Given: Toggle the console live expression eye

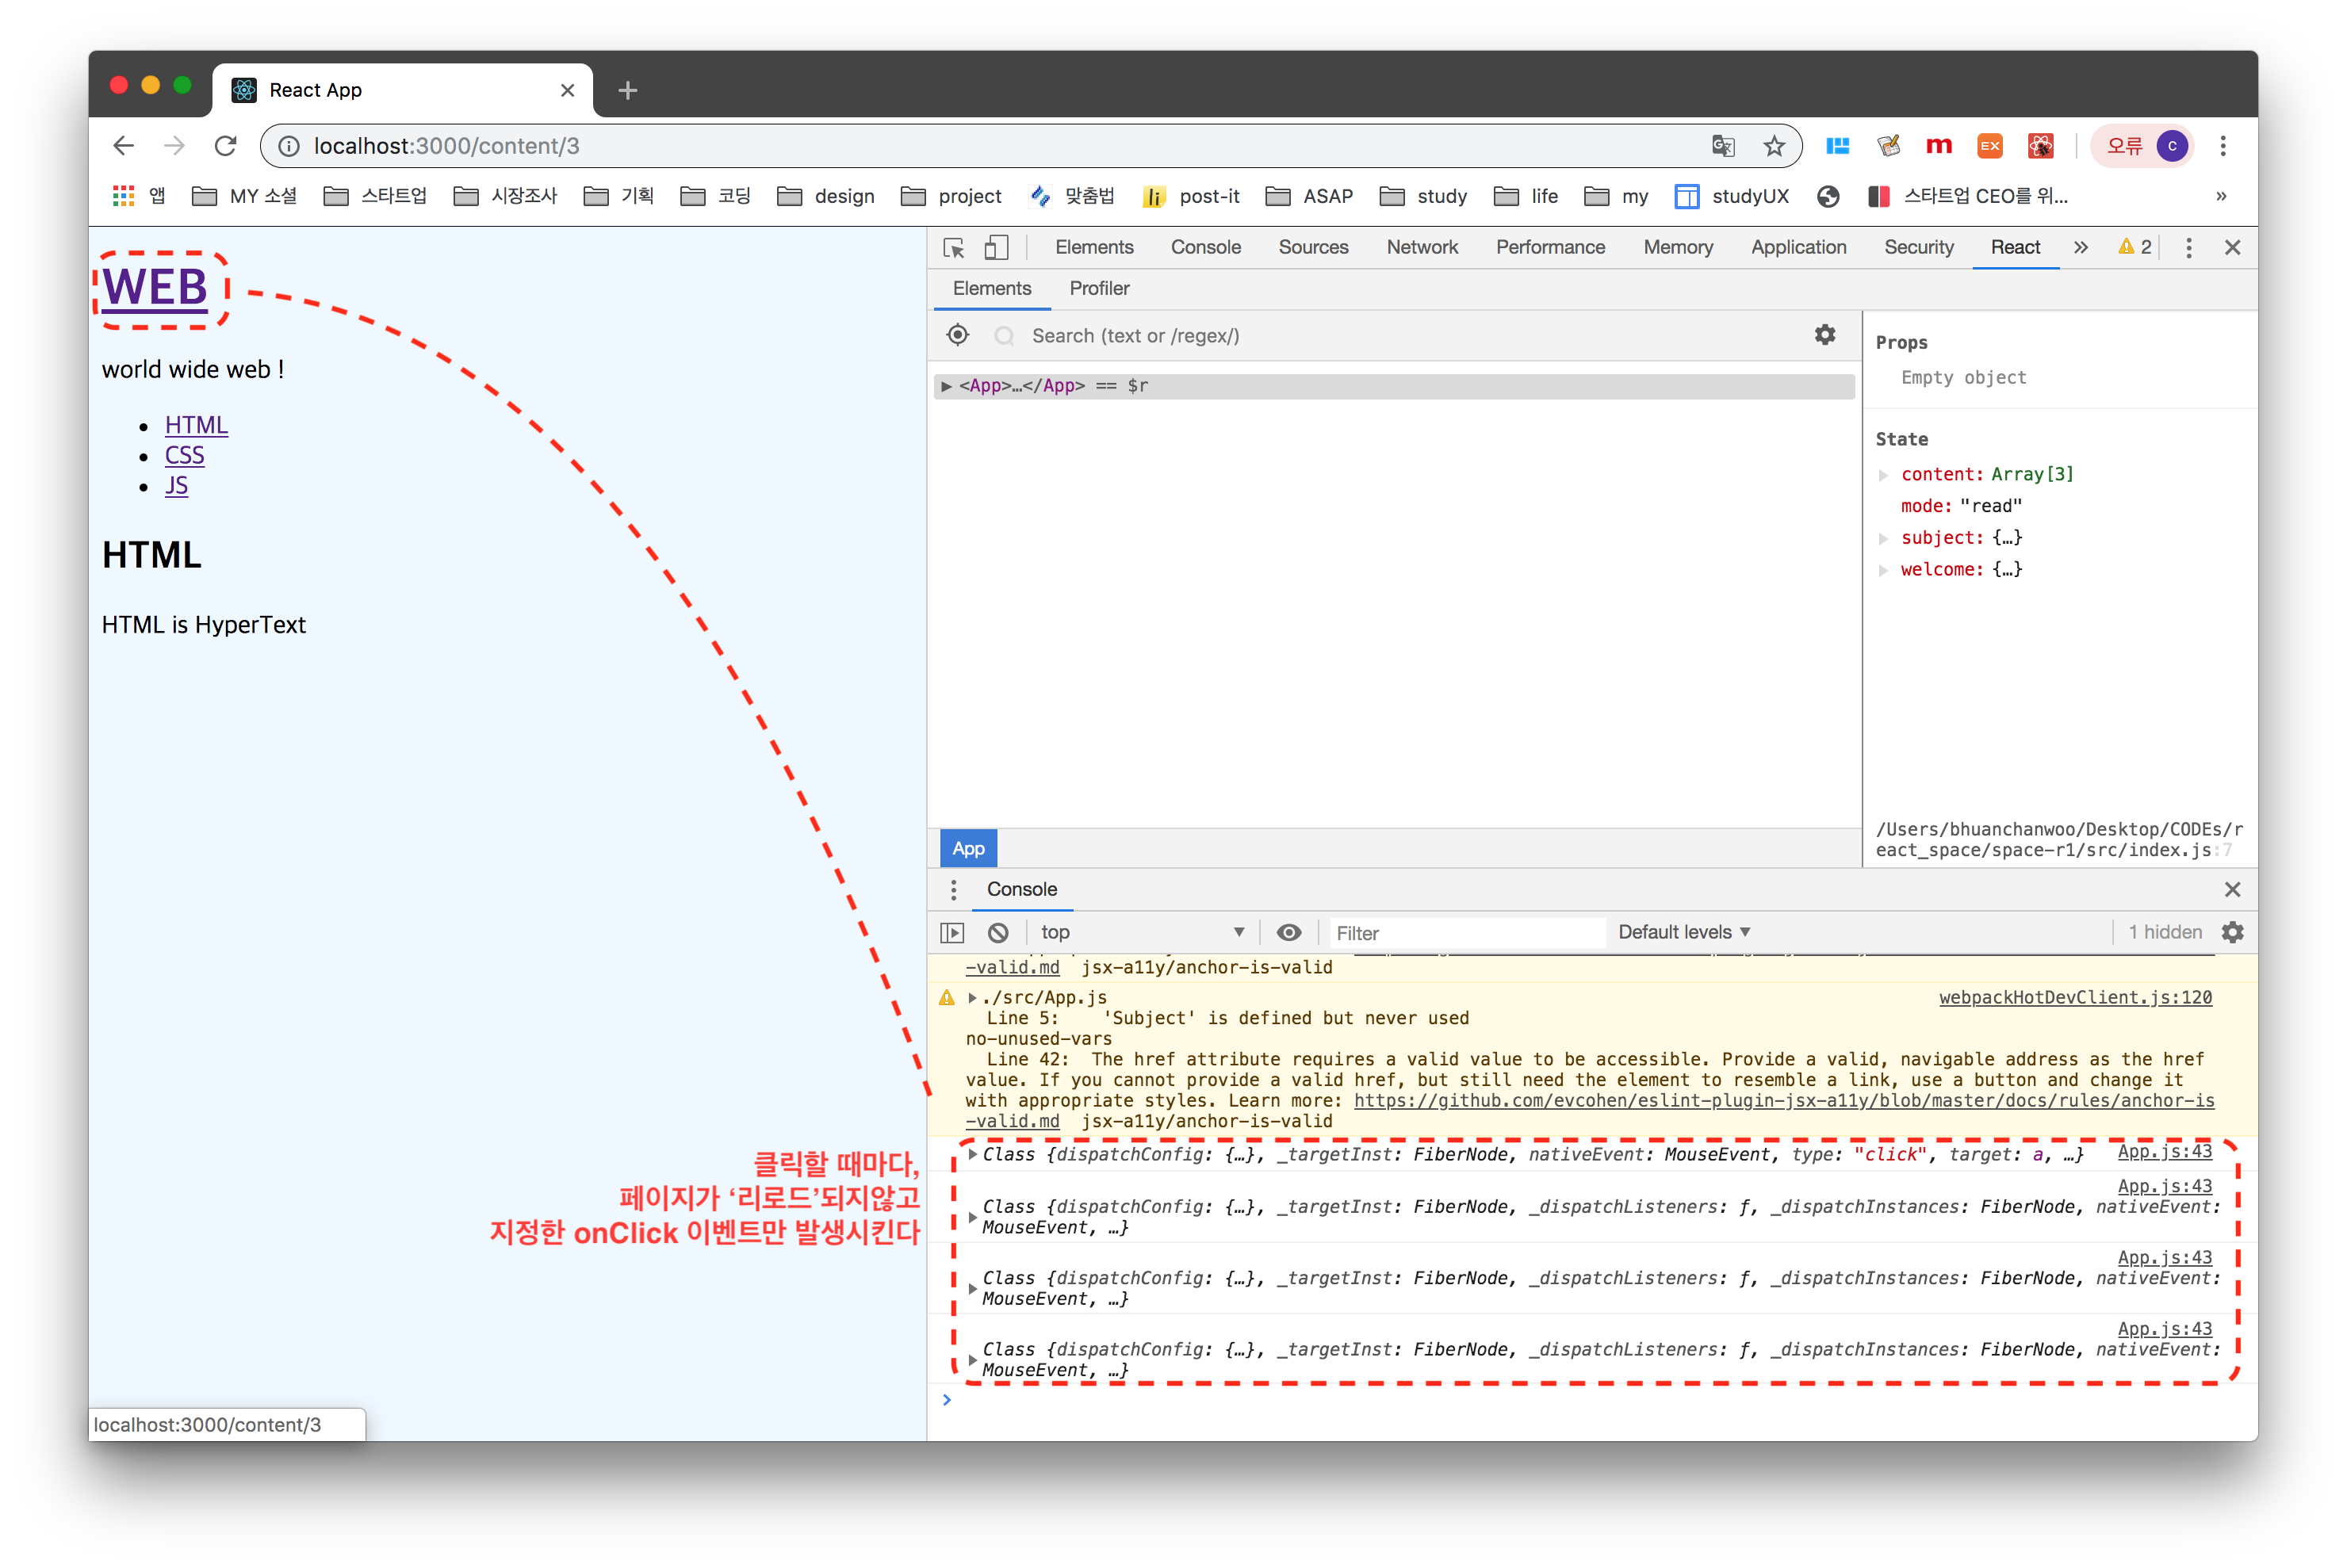Looking at the screenshot, I should click(x=1289, y=932).
